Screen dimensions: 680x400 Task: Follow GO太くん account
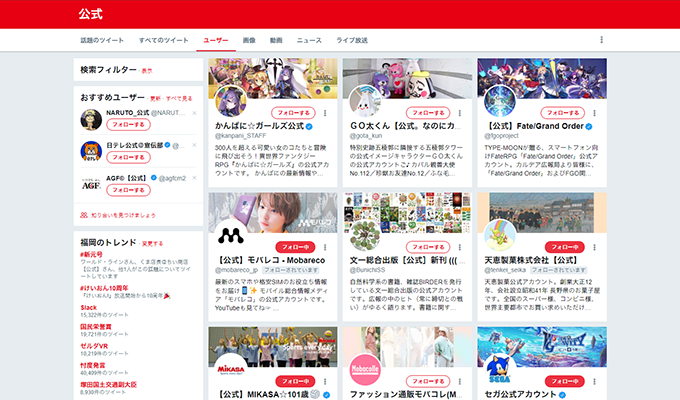[x=428, y=113]
